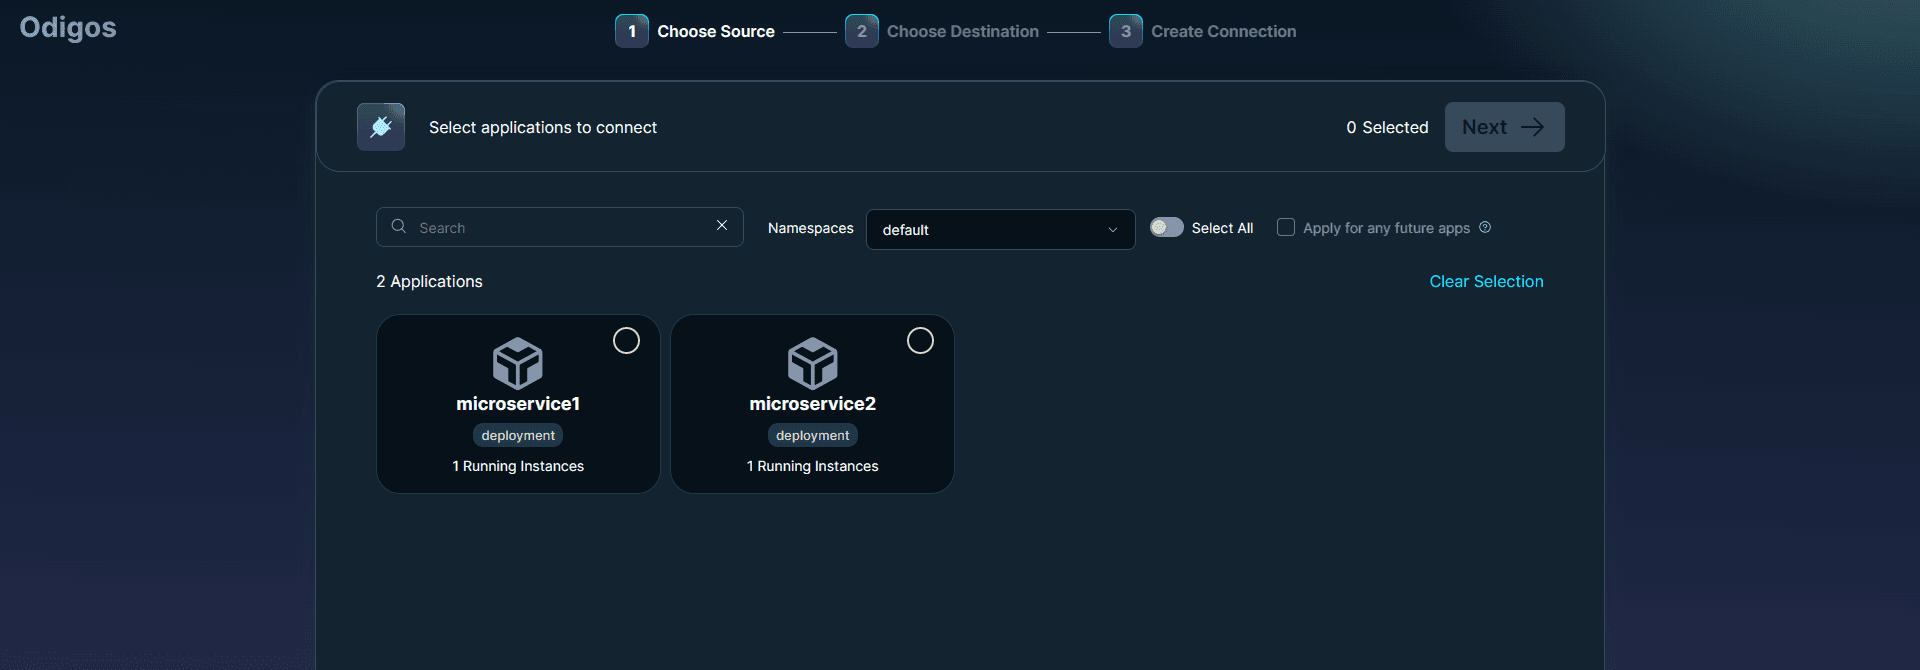Click microservice2's deployment tag
The height and width of the screenshot is (670, 1920).
813,435
